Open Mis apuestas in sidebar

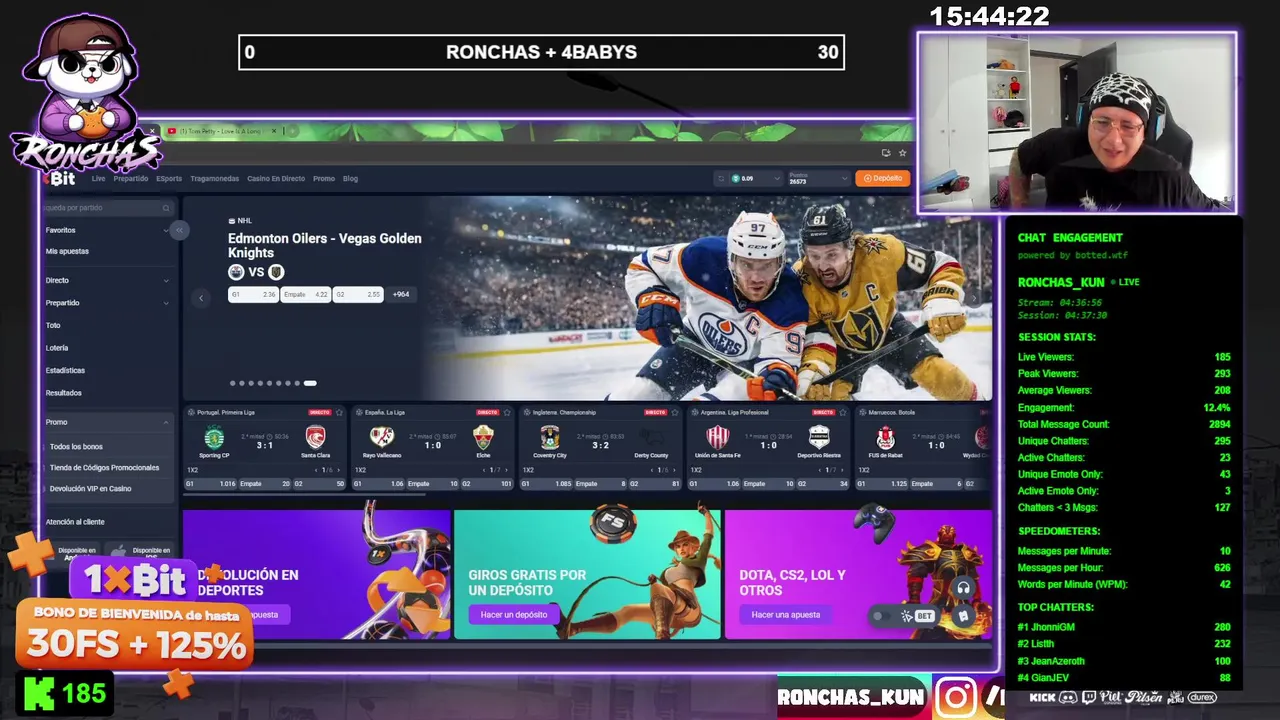67,251
